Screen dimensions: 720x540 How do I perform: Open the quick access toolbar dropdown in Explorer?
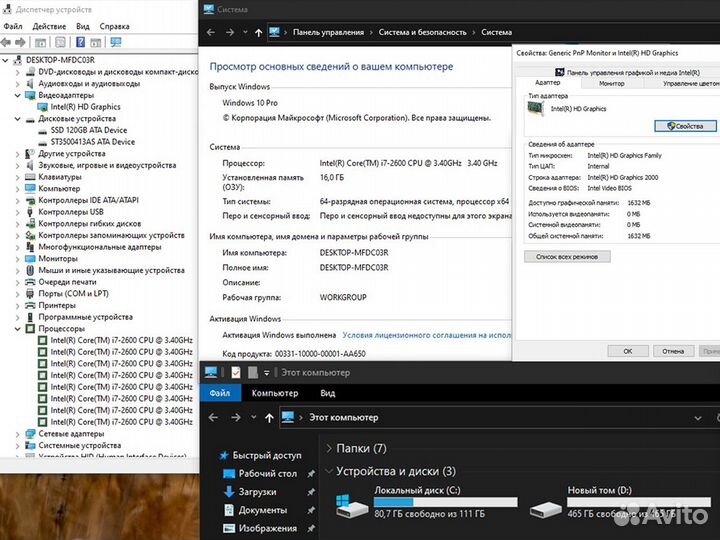point(266,373)
